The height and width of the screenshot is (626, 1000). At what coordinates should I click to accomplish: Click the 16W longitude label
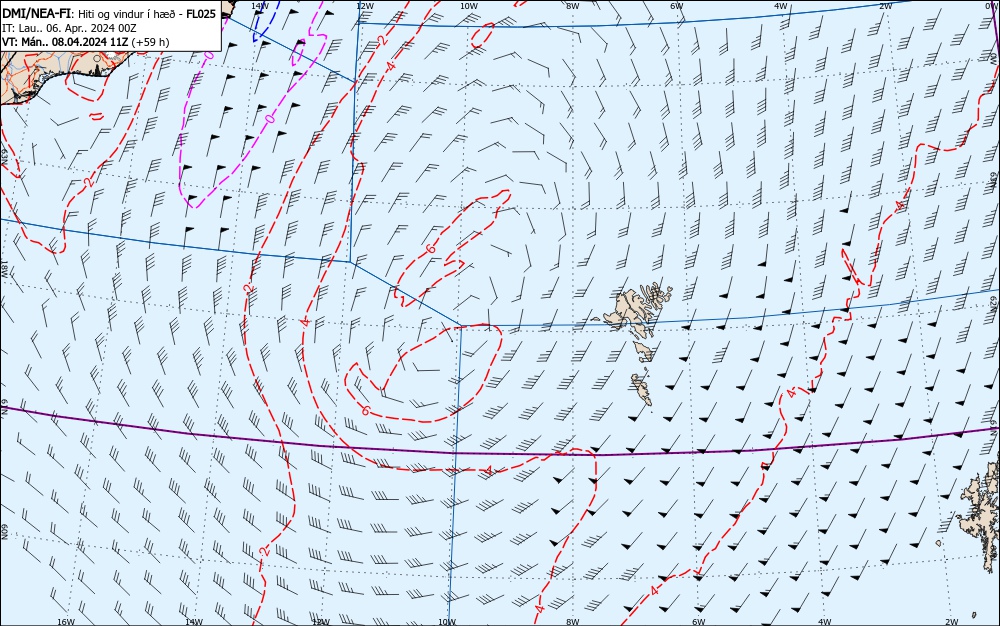pos(66,622)
